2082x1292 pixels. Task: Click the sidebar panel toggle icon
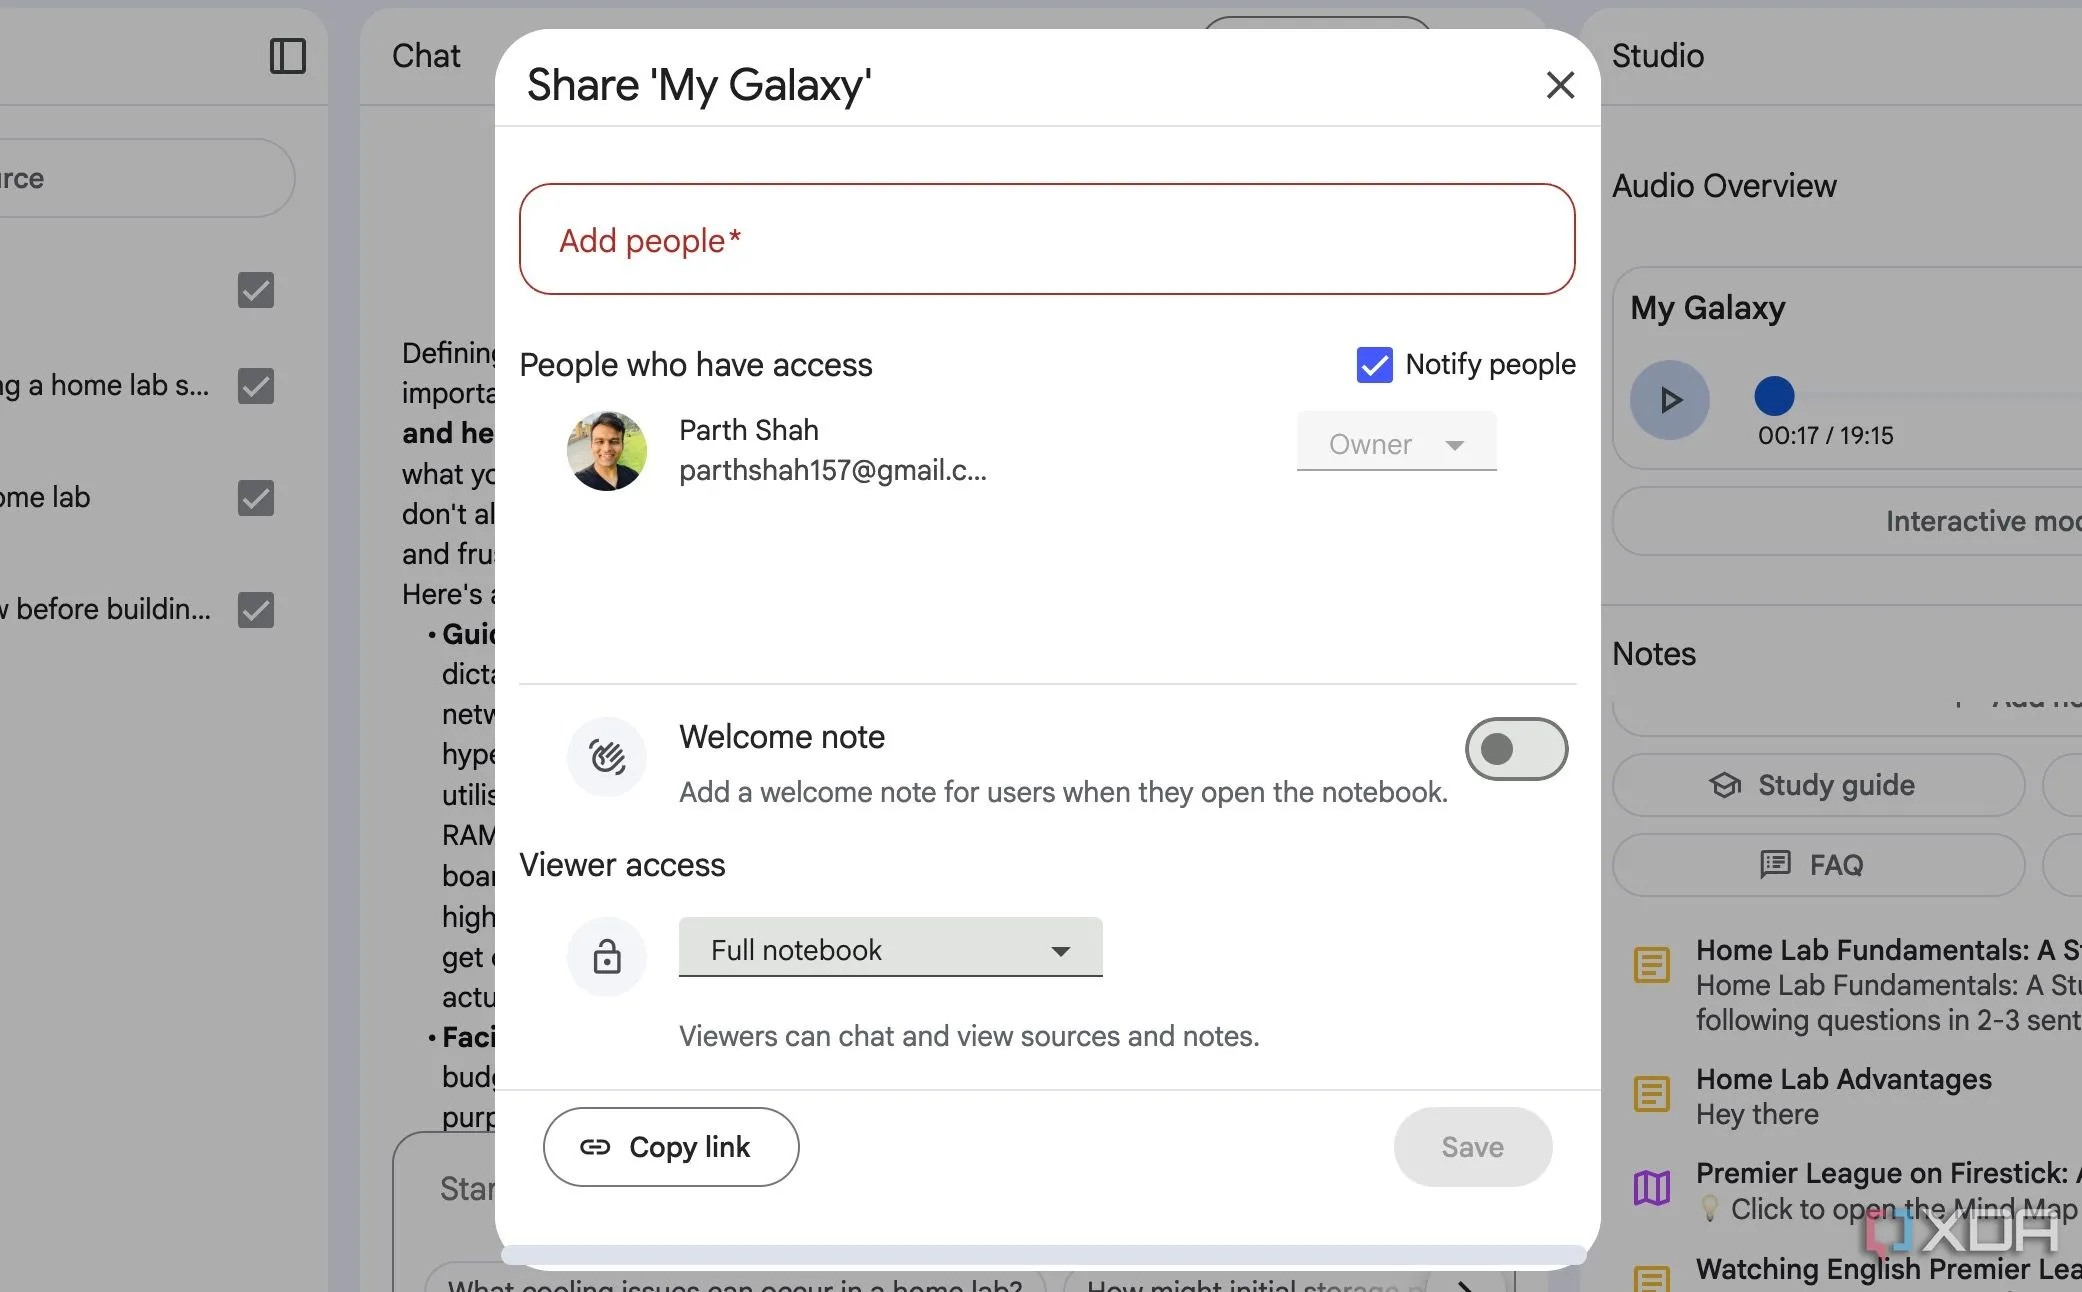[x=288, y=56]
